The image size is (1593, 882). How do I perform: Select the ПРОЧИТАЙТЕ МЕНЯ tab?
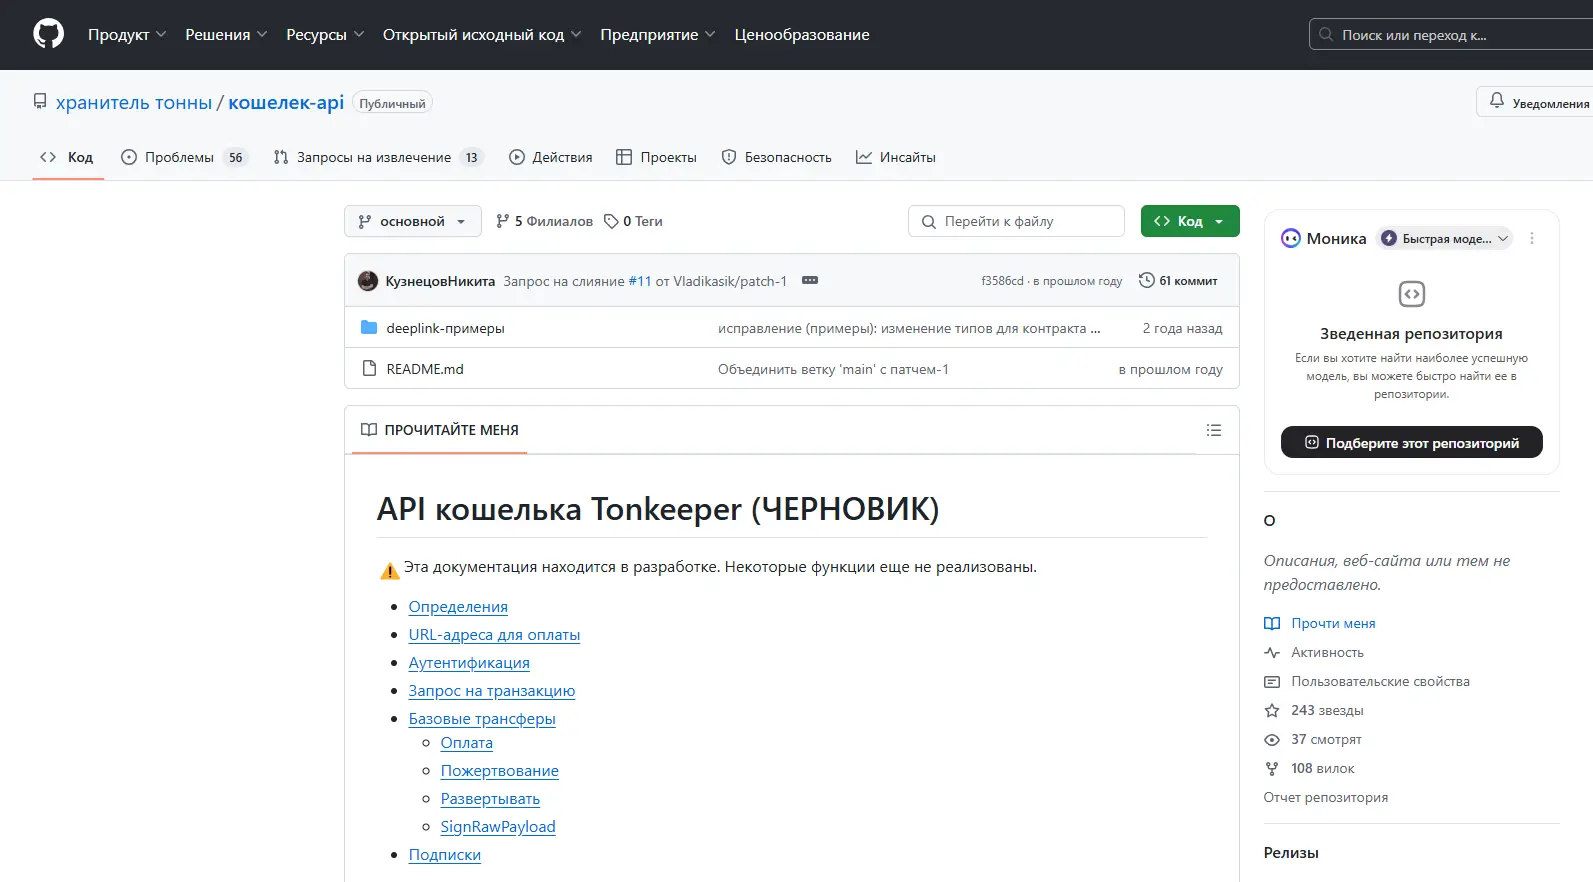coord(440,430)
